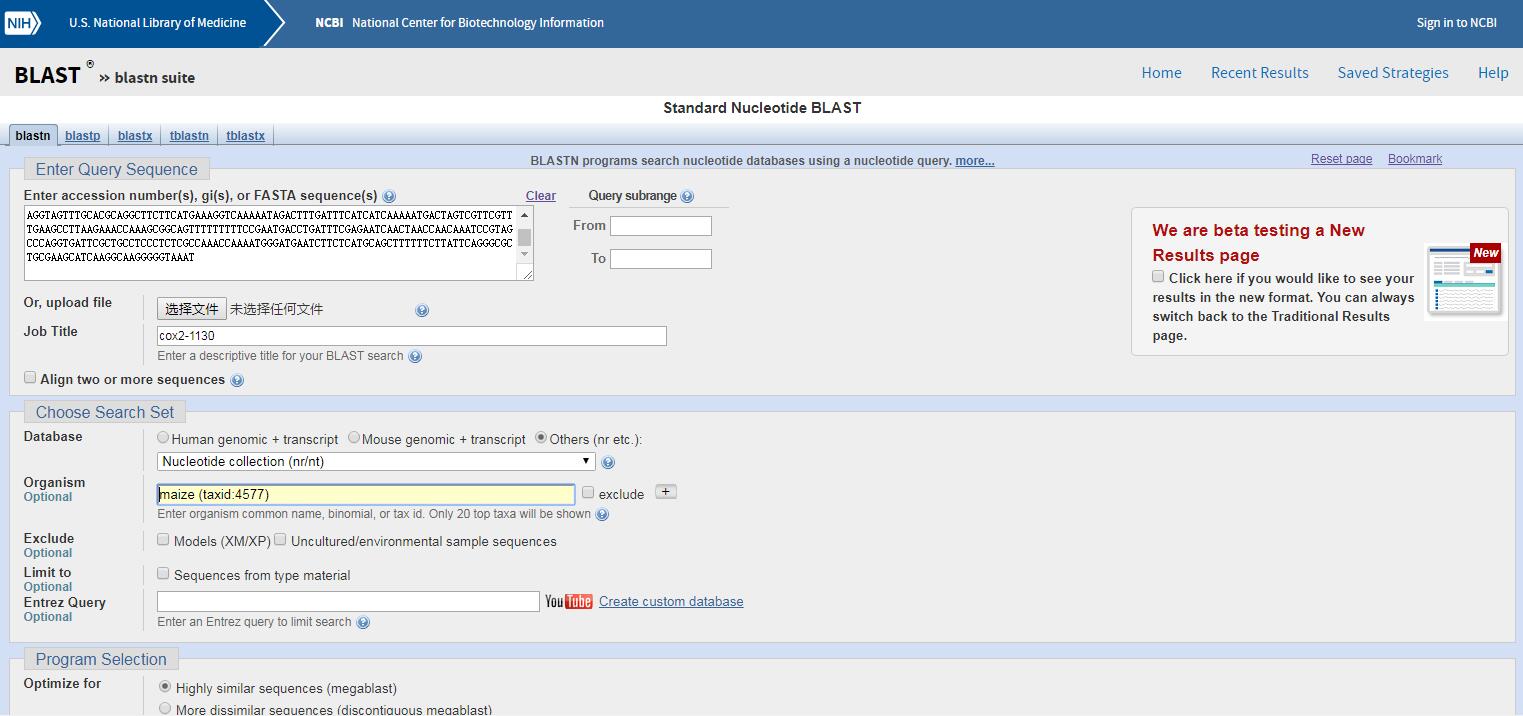
Task: Open Saved Strategies
Action: tap(1393, 72)
